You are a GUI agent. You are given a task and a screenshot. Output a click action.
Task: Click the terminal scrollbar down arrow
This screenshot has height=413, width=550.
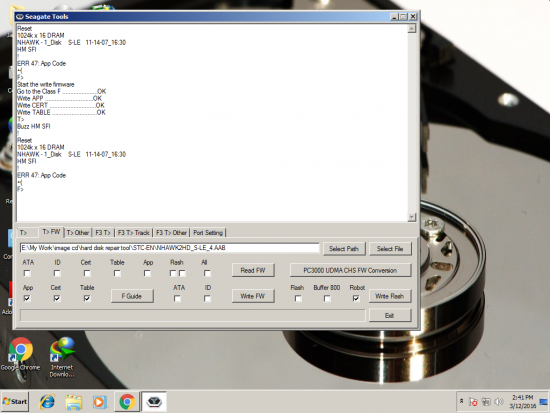tap(412, 217)
